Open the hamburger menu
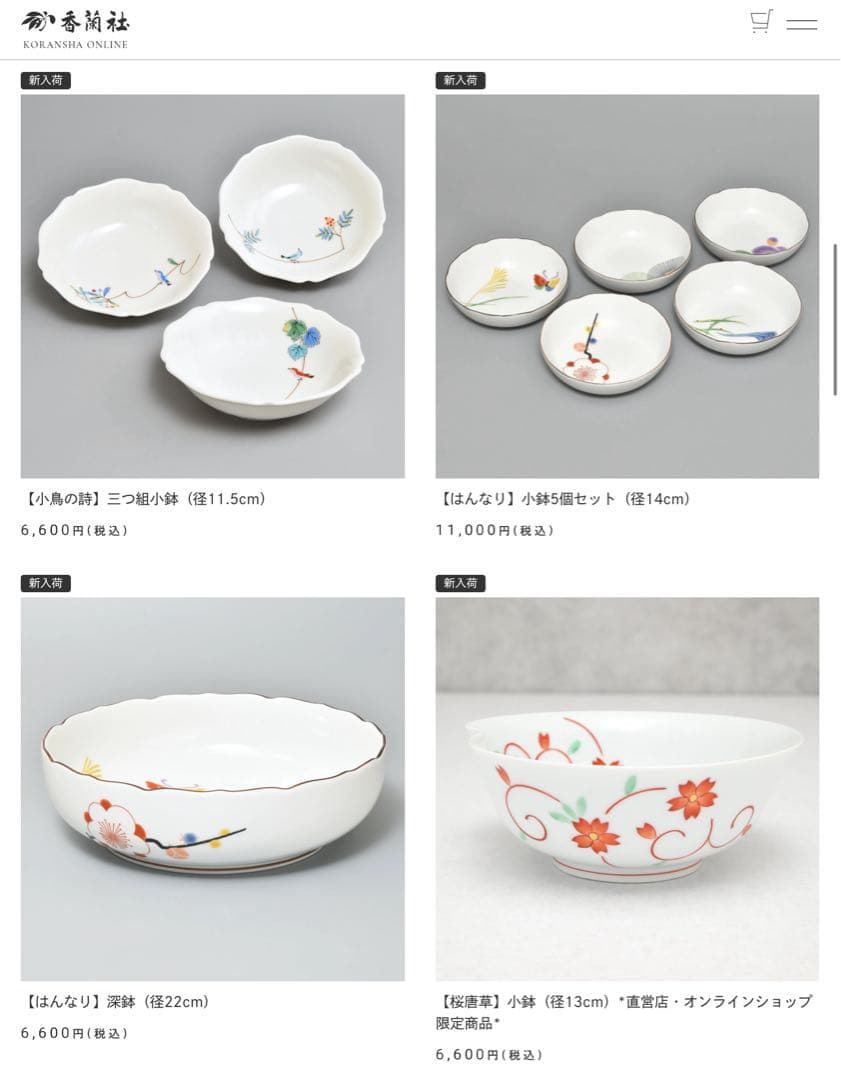 click(x=802, y=25)
